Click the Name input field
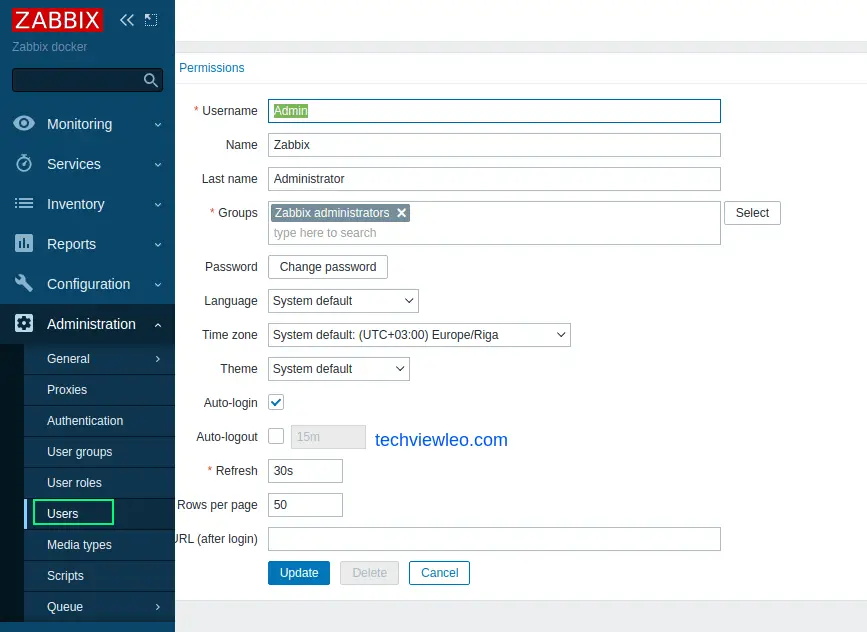The height and width of the screenshot is (632, 867). pos(494,145)
